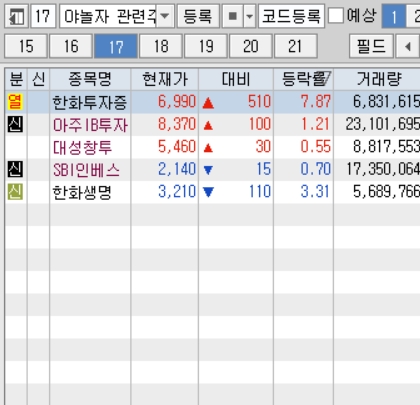Click the 코드등록 button
The height and width of the screenshot is (405, 420).
coord(291,16)
